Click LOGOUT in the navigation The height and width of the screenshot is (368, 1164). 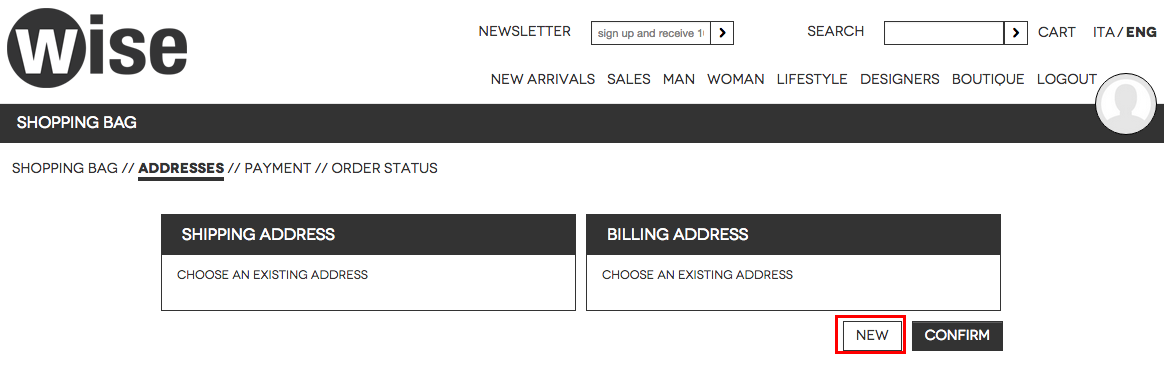(1067, 79)
